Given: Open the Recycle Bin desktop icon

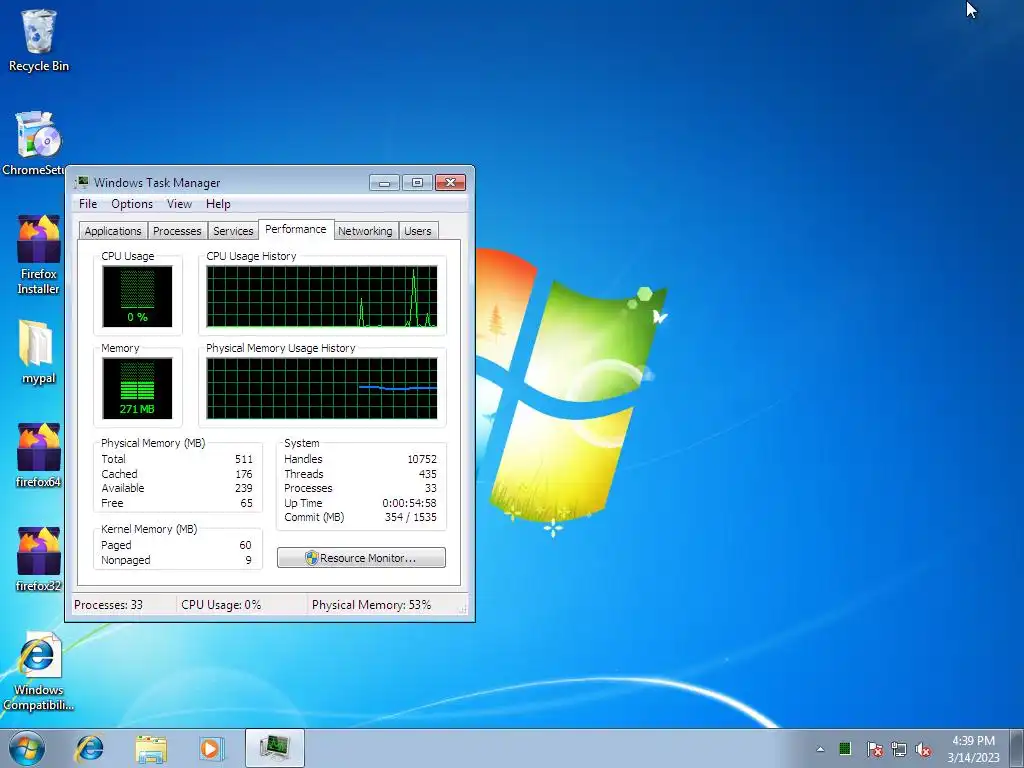Looking at the screenshot, I should pos(39,40).
